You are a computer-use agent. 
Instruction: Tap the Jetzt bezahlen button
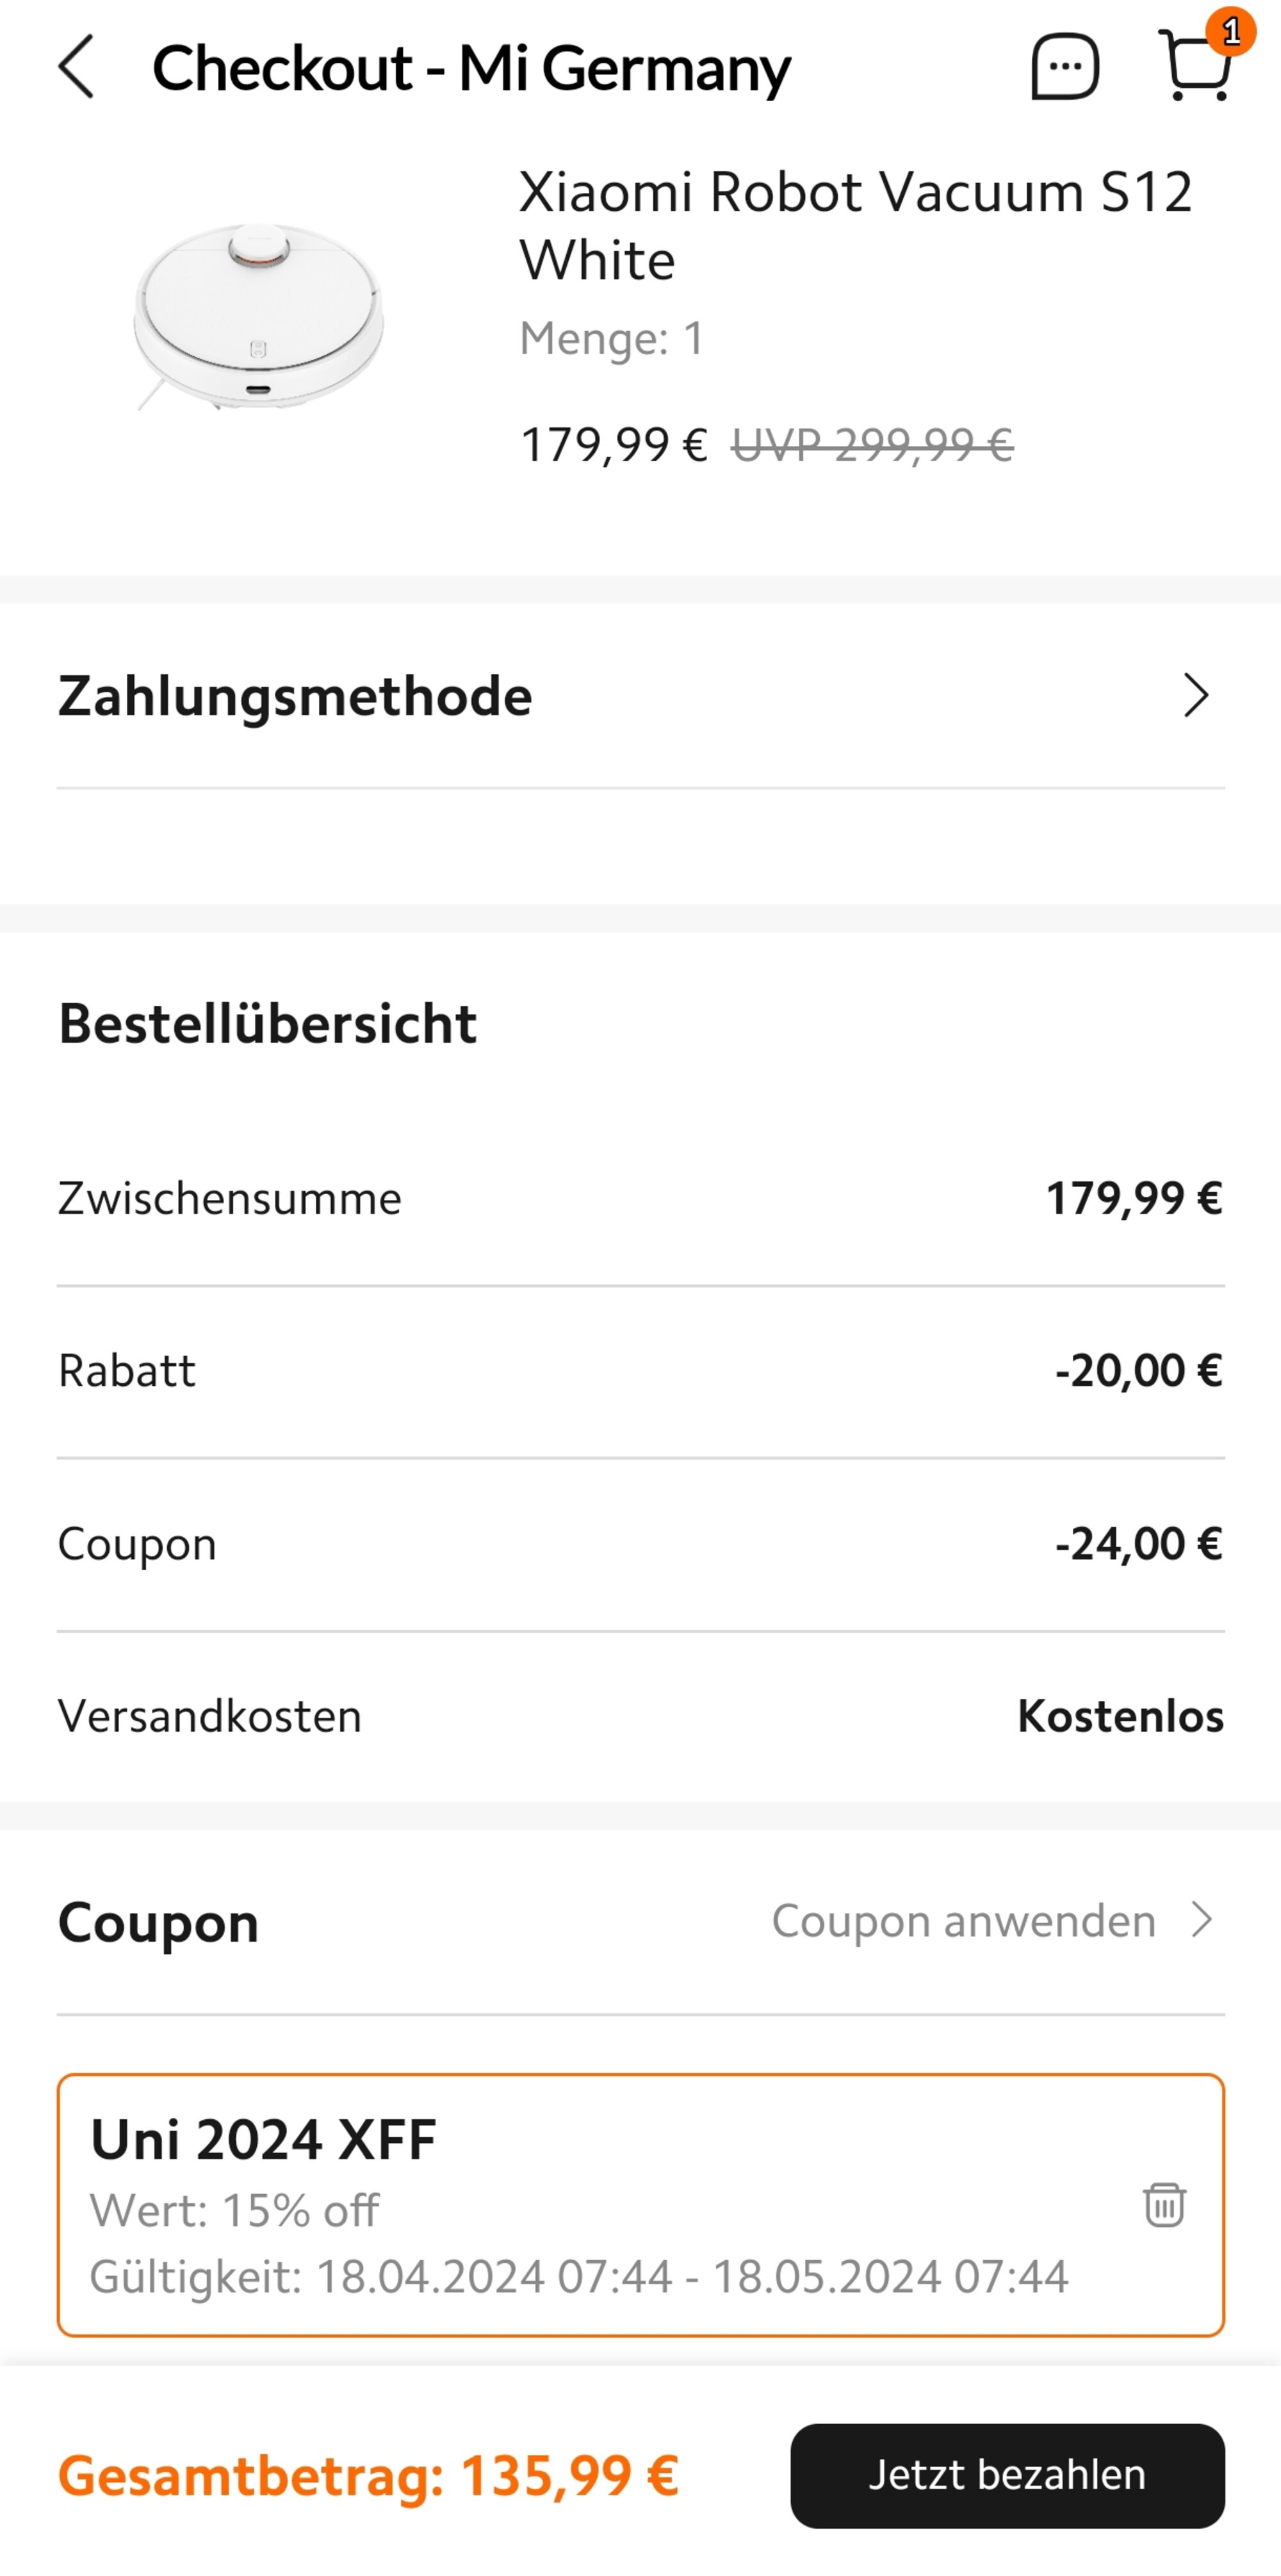point(1007,2475)
